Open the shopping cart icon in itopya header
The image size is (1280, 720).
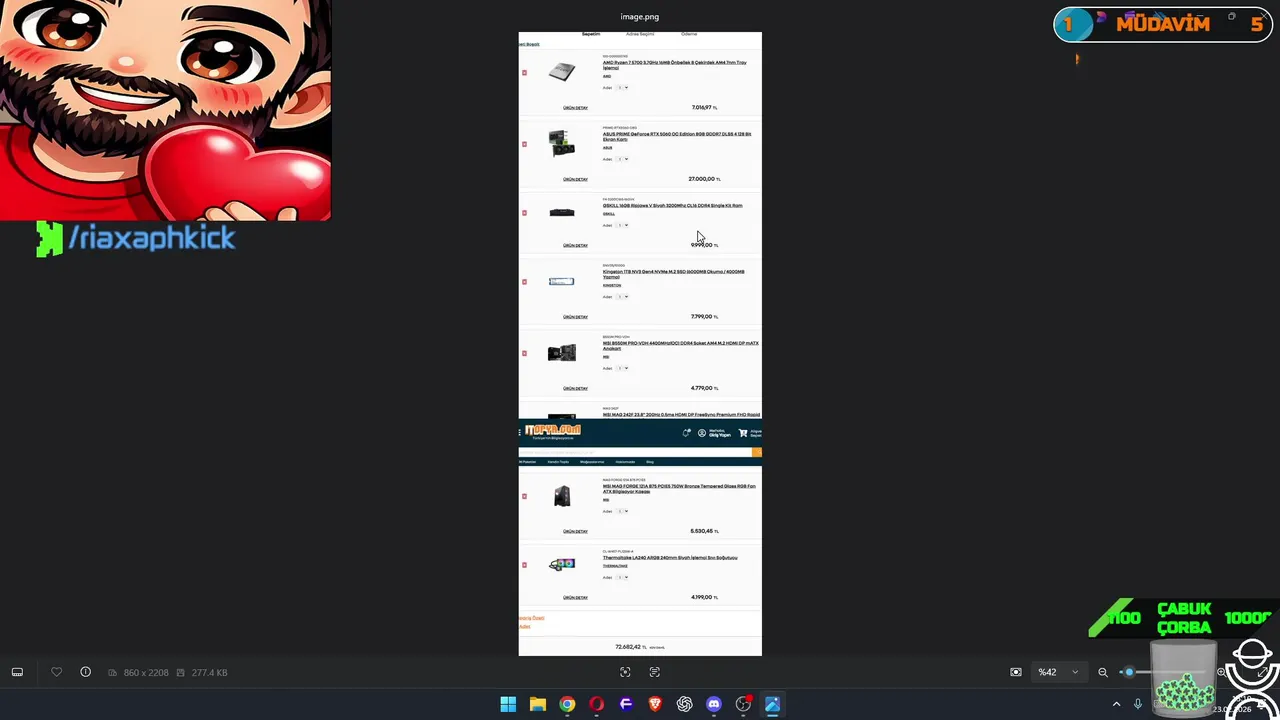[743, 433]
